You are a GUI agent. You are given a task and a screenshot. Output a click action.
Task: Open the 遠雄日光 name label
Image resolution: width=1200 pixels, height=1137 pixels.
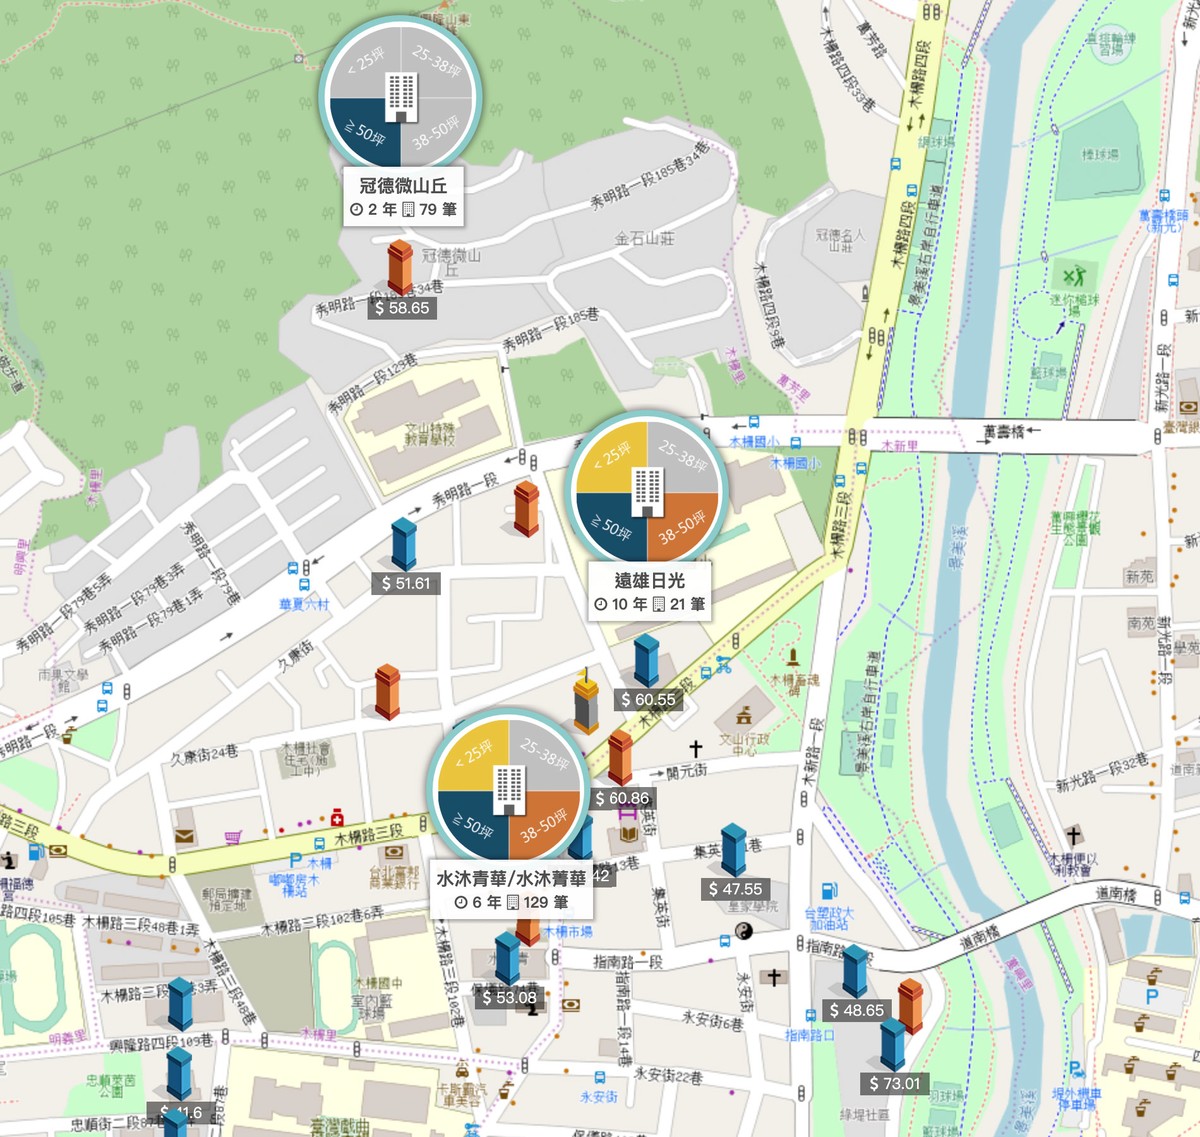[x=650, y=580]
